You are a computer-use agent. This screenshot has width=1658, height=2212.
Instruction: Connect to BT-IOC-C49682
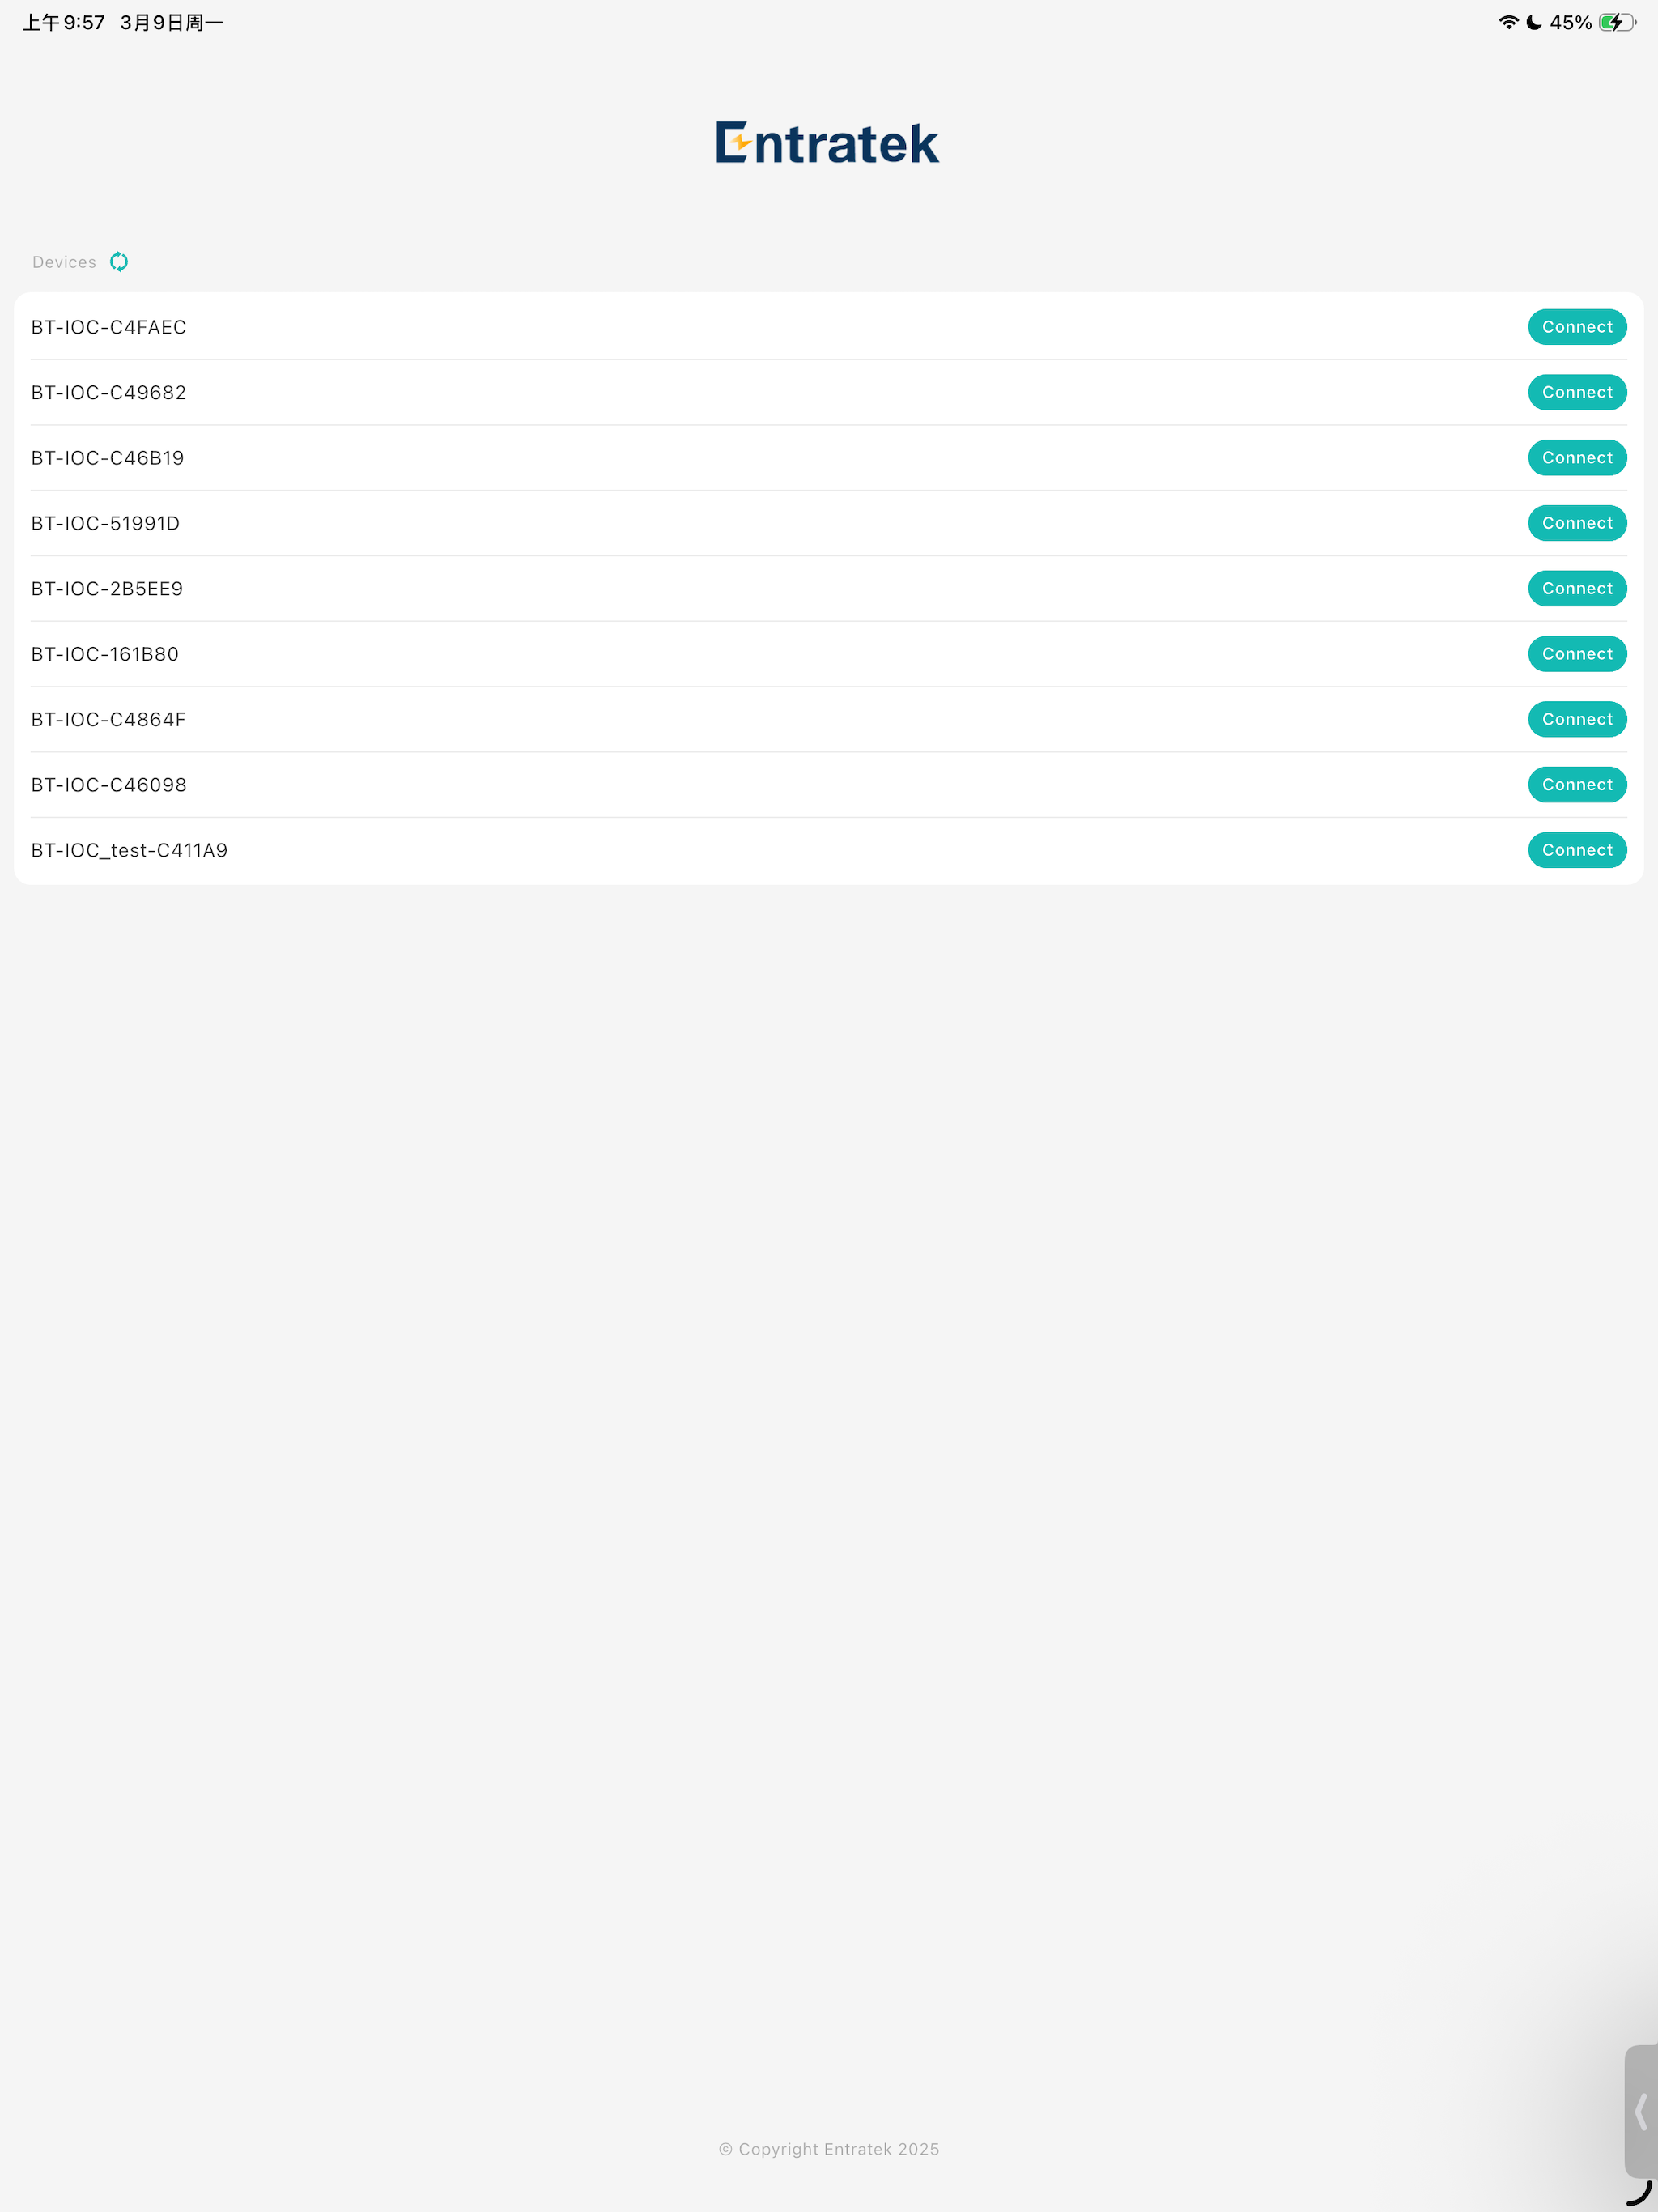click(1576, 392)
